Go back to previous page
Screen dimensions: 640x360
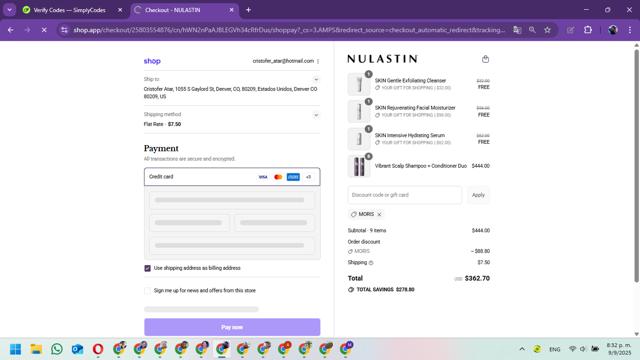pos(11,30)
